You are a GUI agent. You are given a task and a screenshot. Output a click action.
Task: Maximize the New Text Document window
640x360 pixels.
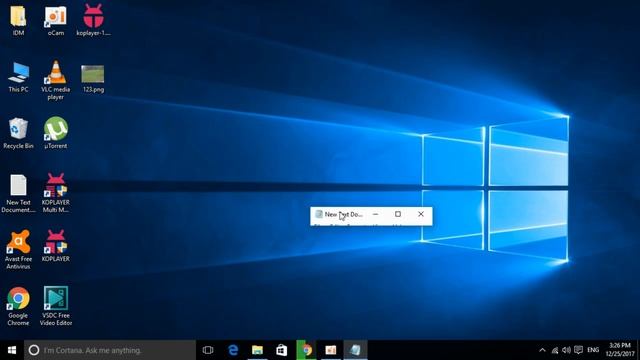[x=398, y=214]
